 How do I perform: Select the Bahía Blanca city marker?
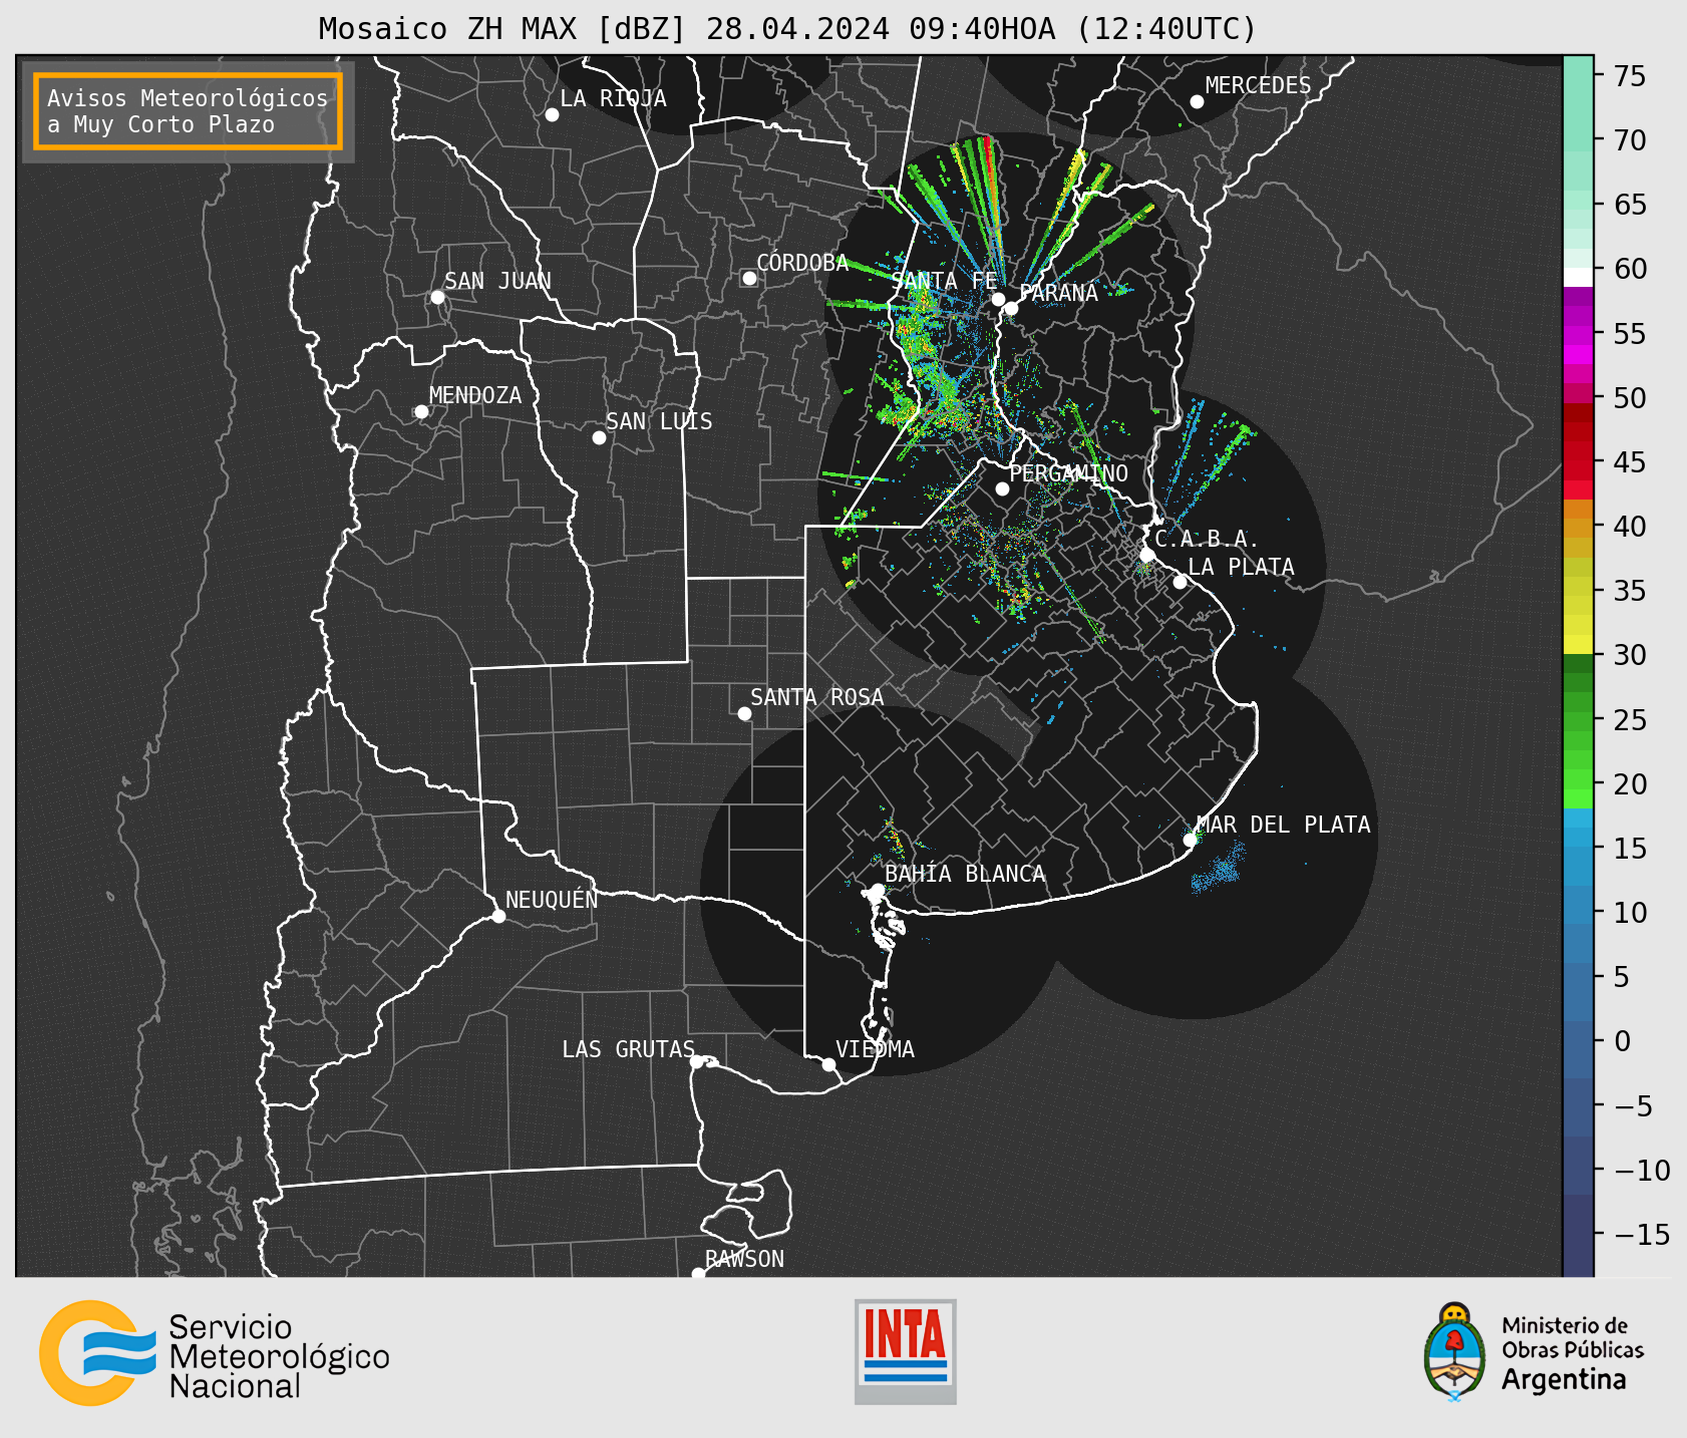(x=877, y=890)
